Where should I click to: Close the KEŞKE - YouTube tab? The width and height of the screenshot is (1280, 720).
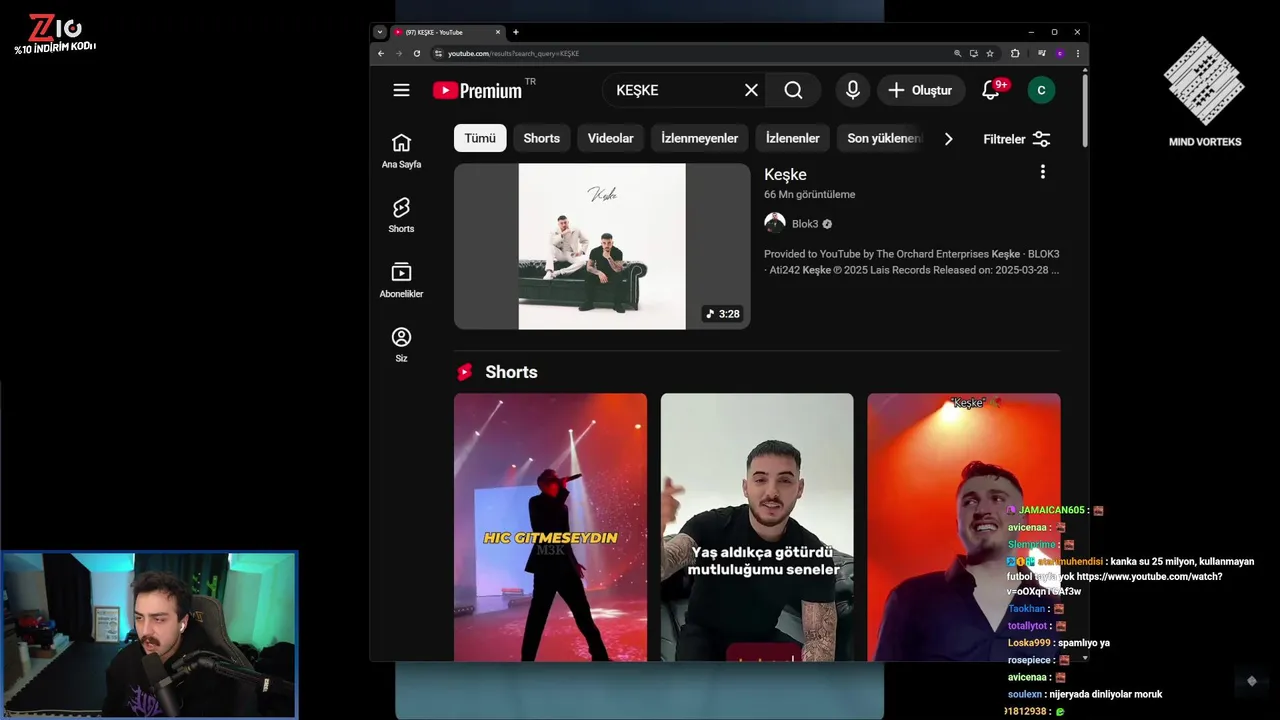click(x=497, y=32)
